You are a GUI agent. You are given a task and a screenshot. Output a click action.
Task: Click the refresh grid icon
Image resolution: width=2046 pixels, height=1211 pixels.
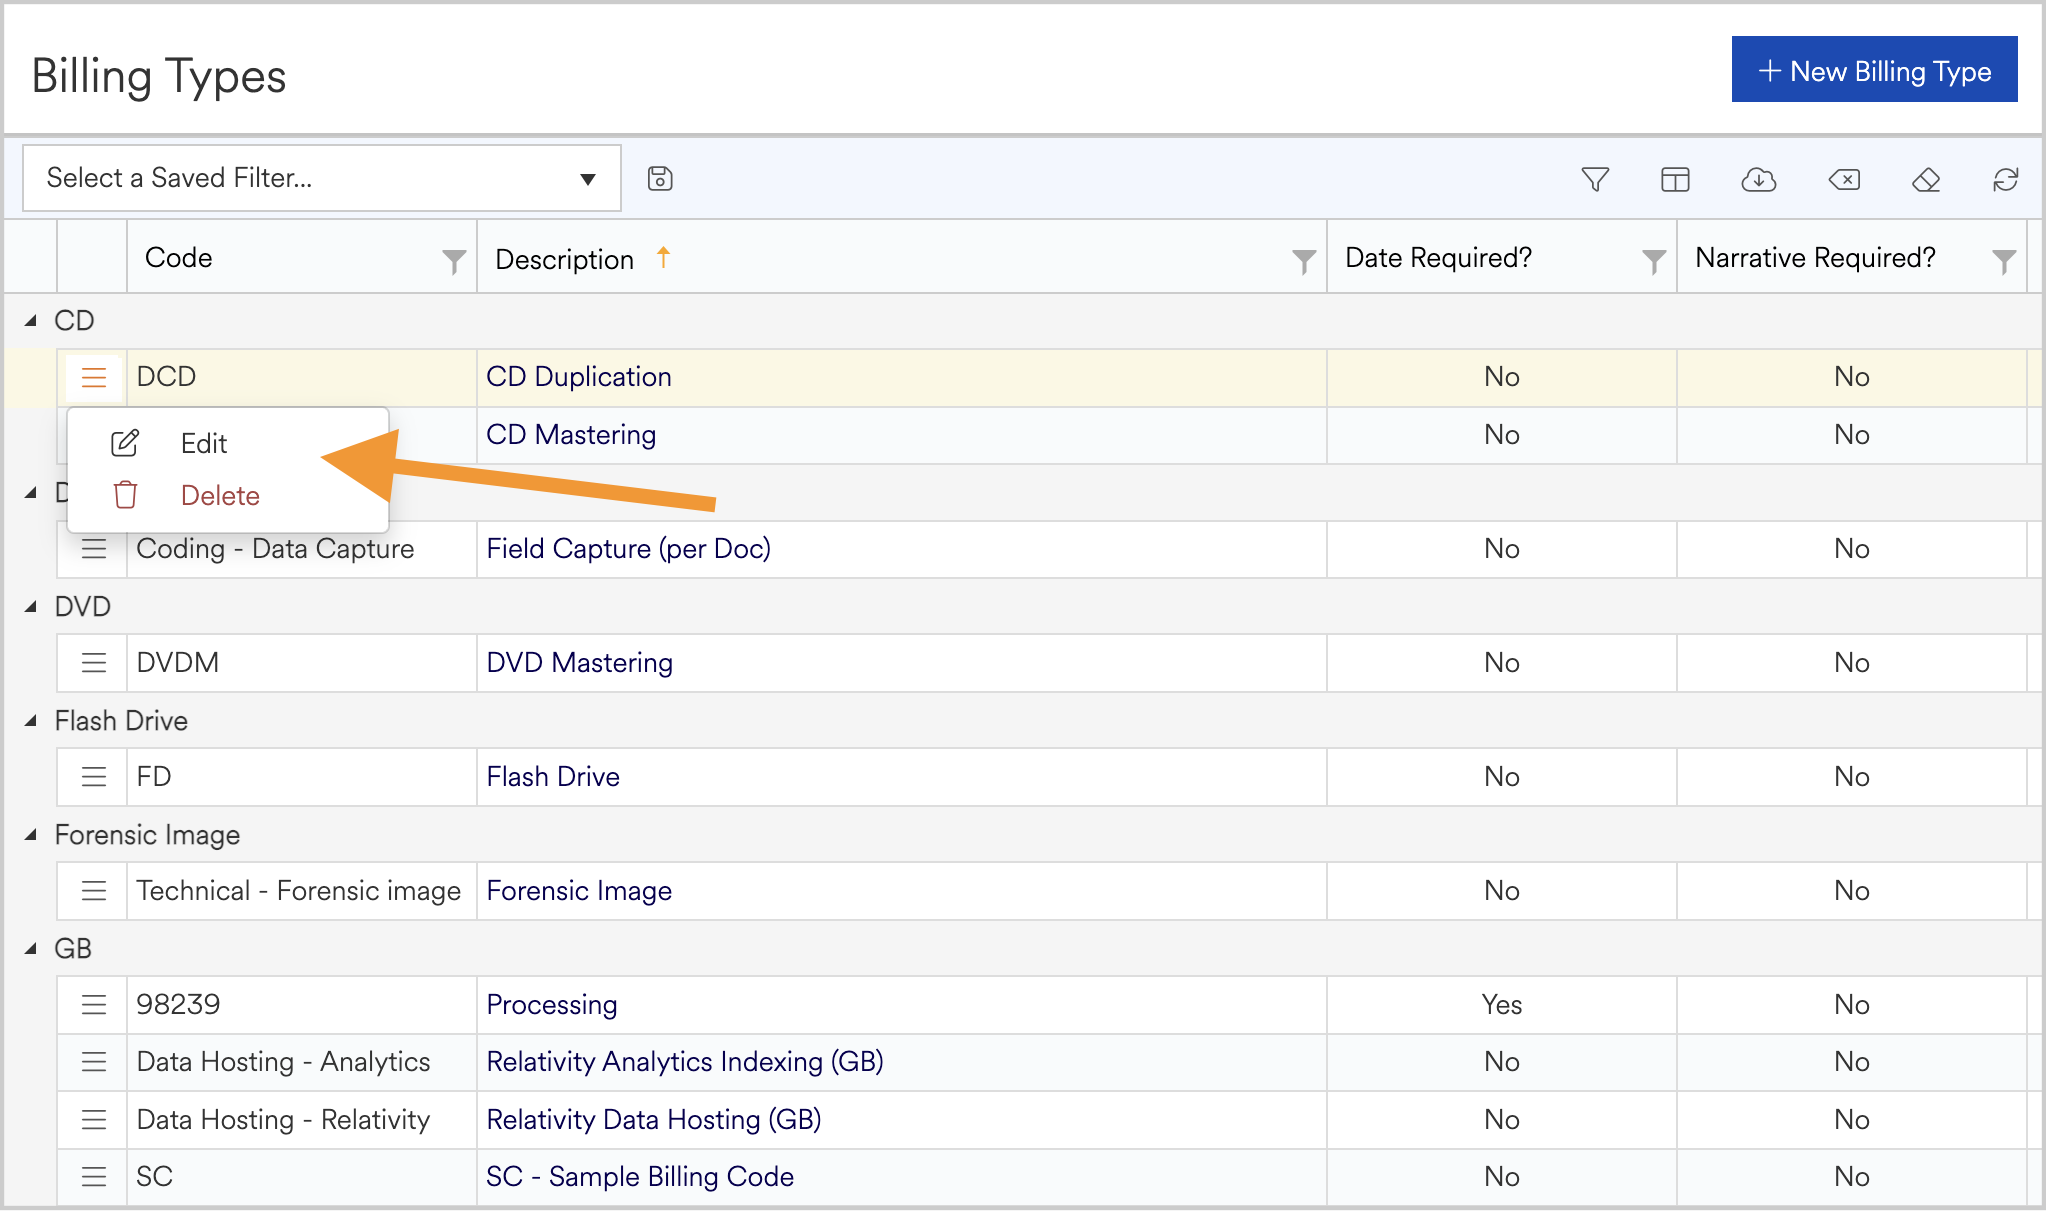(2006, 179)
